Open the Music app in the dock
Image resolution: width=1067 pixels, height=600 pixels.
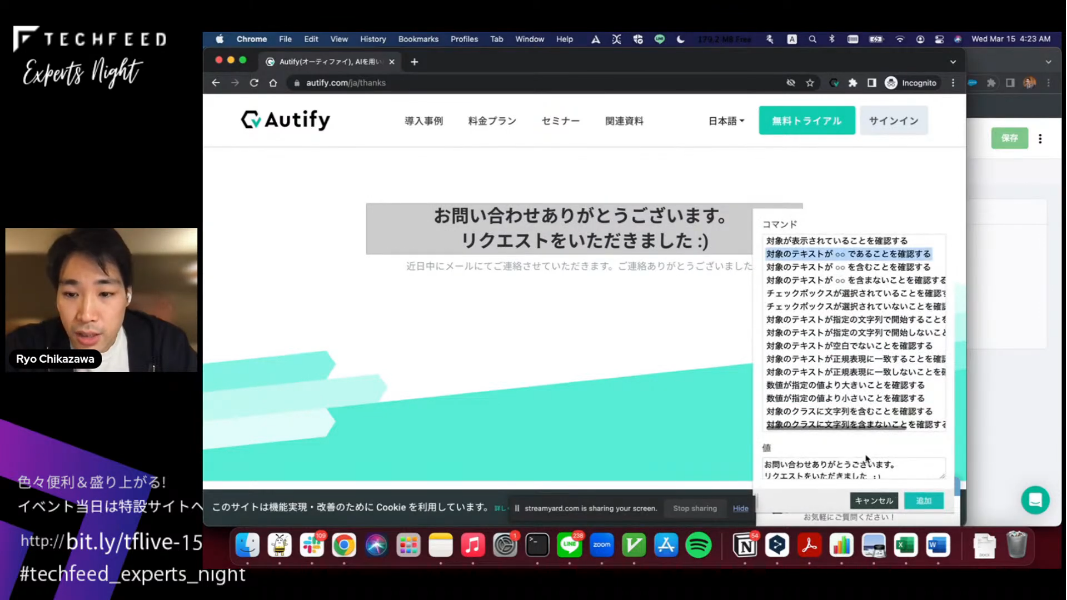click(473, 545)
